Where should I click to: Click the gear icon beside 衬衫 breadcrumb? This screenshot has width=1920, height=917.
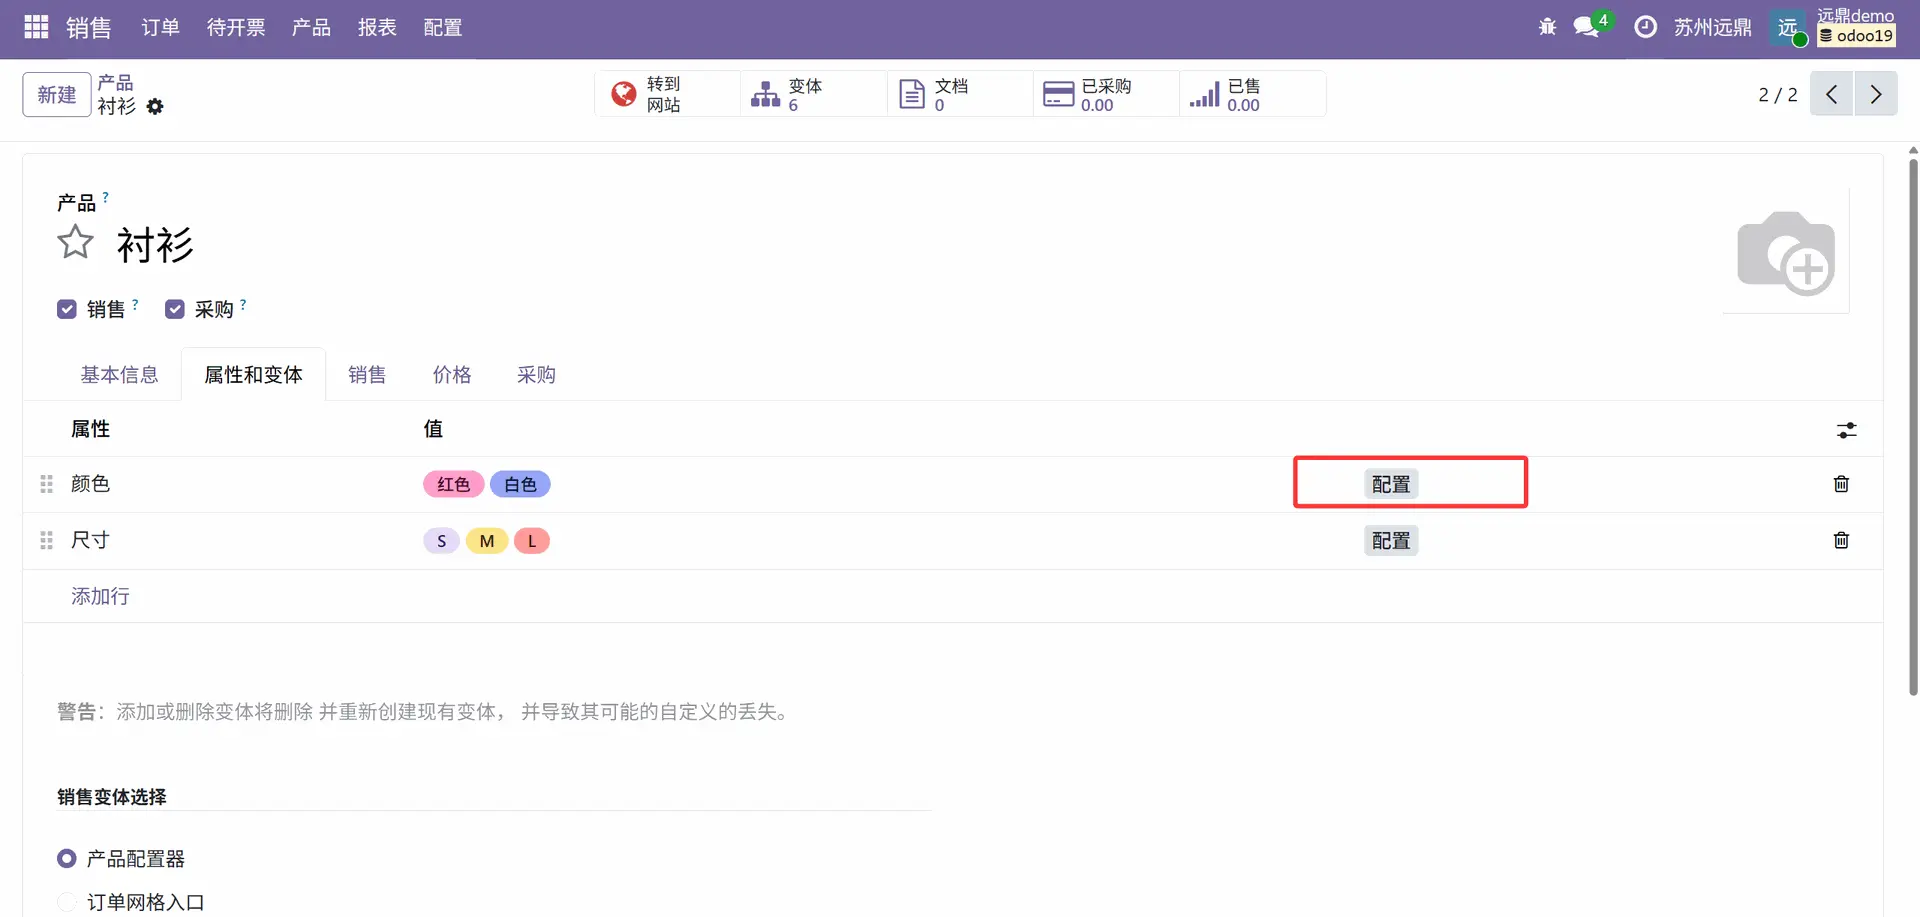(x=155, y=106)
